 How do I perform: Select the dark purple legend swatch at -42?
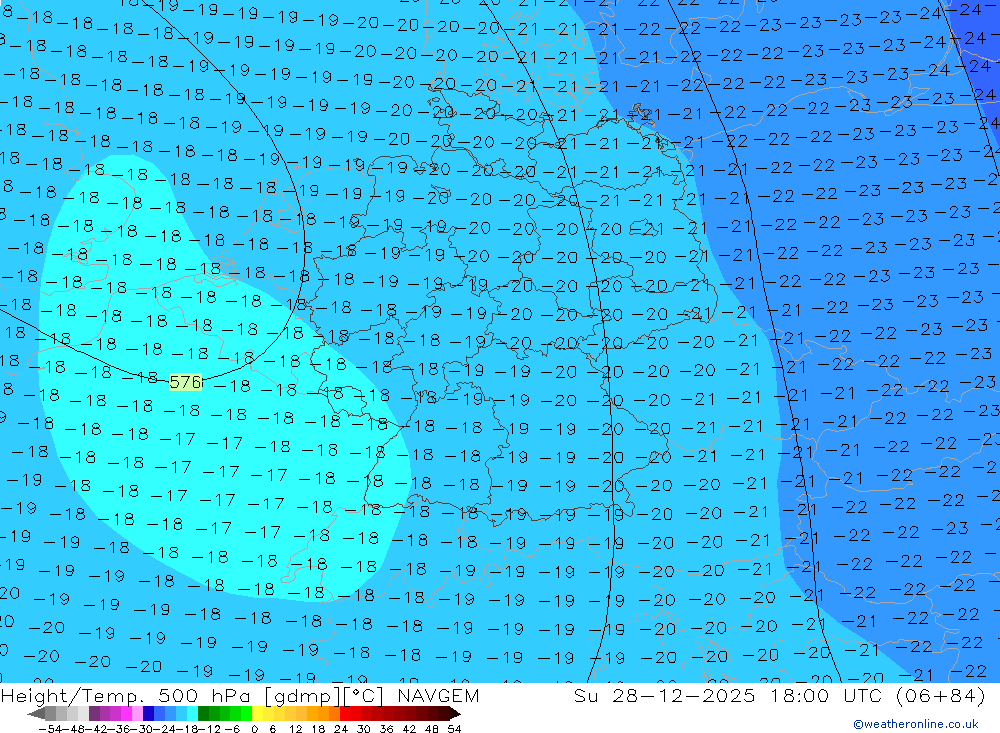94,713
